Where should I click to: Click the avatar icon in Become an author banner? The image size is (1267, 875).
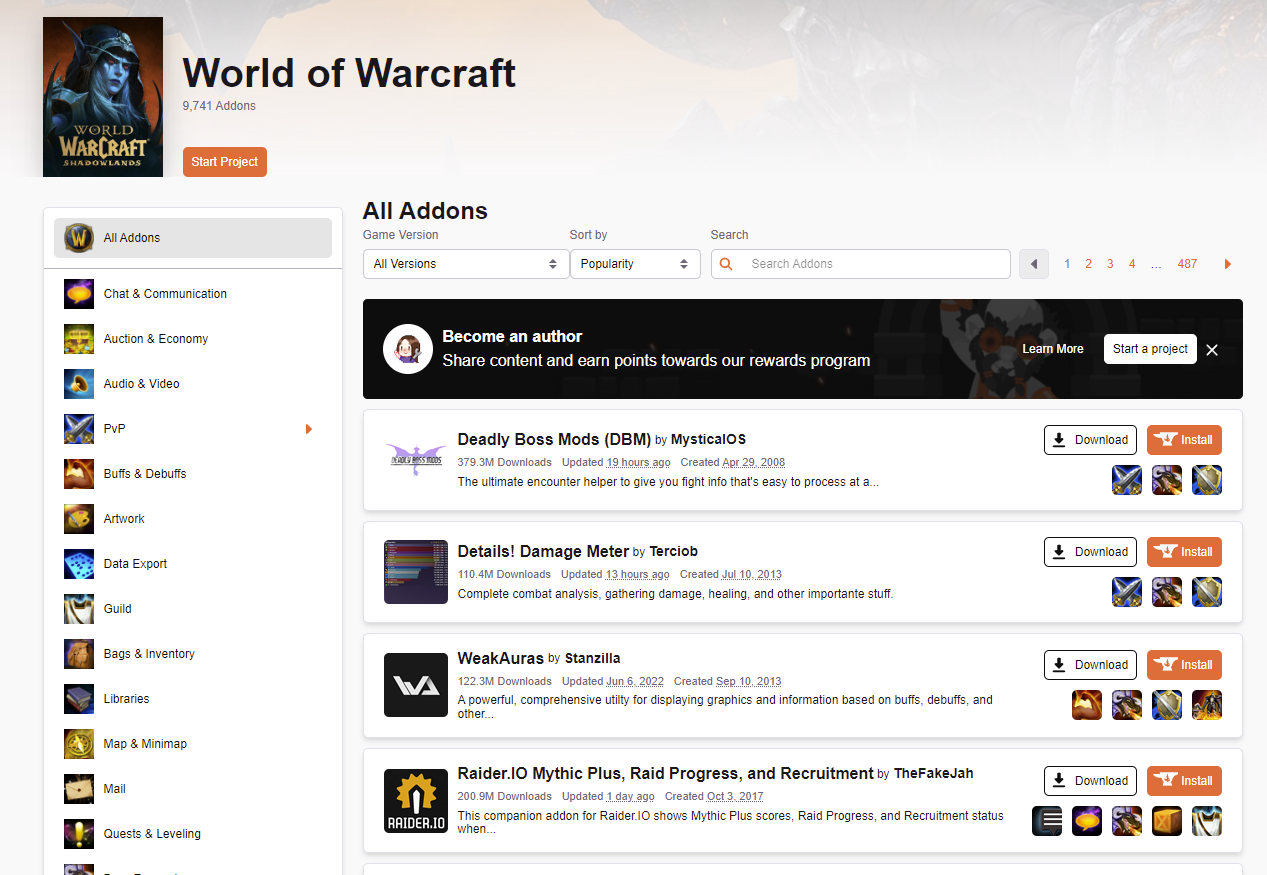click(x=408, y=349)
